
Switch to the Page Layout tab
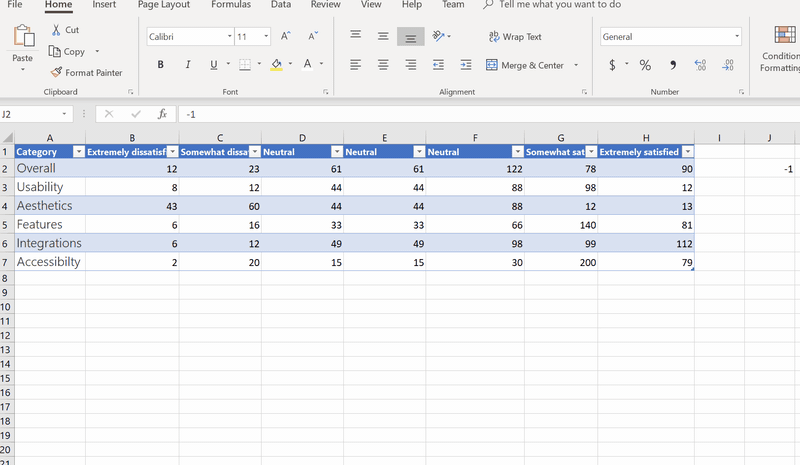(163, 5)
